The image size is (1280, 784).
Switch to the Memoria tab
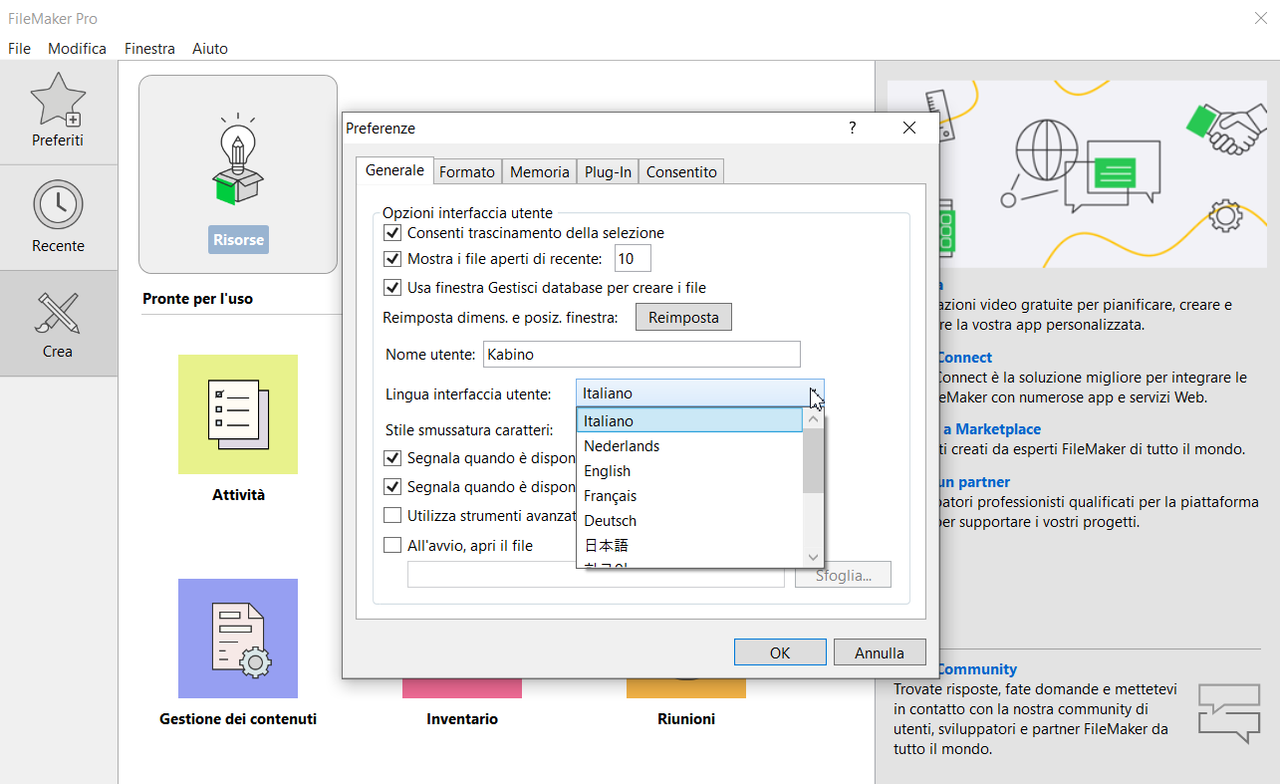click(539, 172)
